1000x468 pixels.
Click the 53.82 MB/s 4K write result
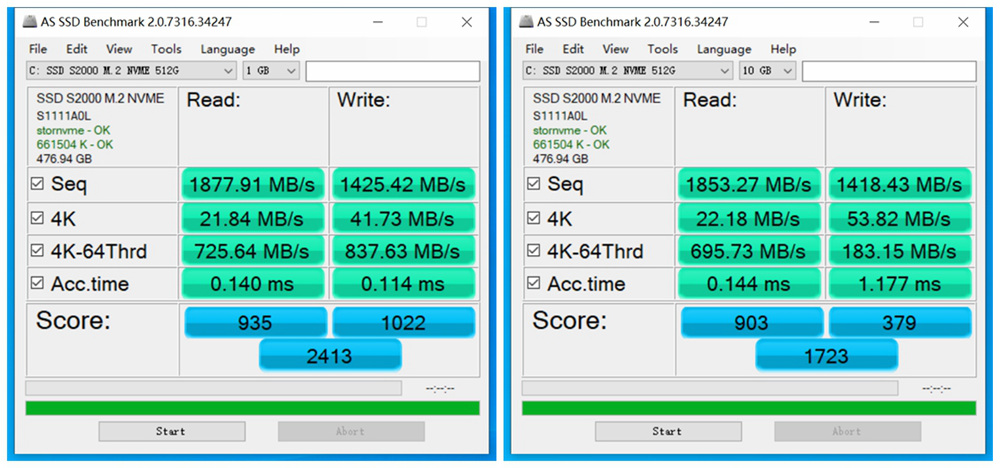pos(900,219)
